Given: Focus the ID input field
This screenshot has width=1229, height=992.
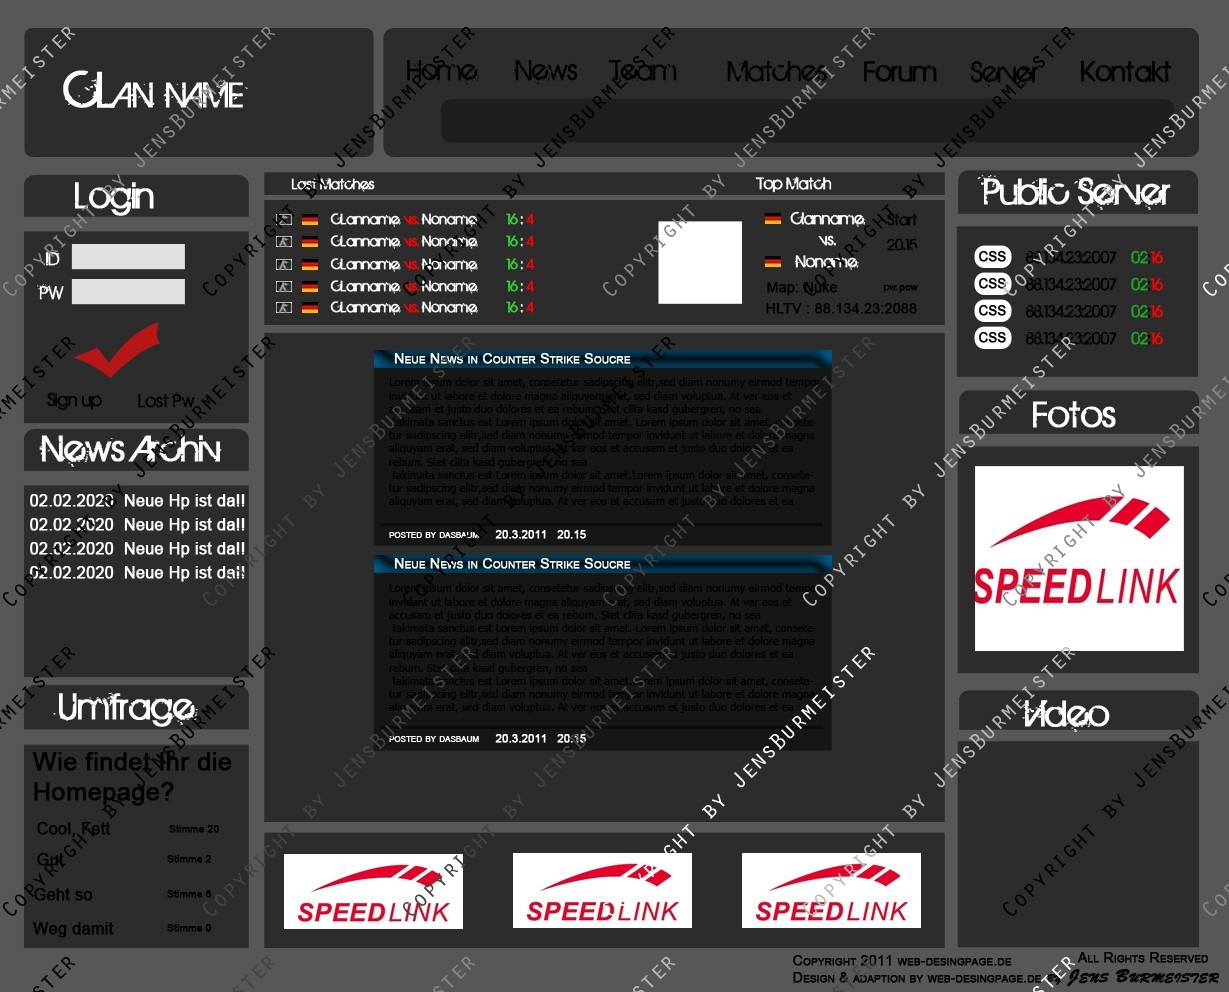Looking at the screenshot, I should coord(128,257).
